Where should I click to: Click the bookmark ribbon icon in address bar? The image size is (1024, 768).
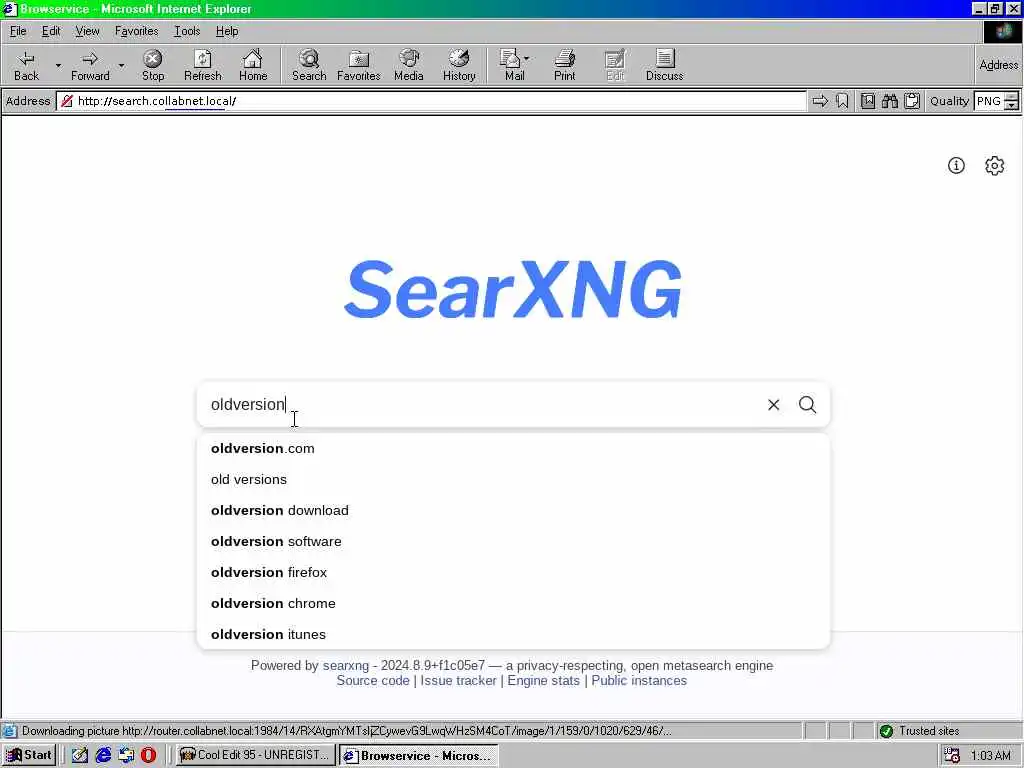point(842,101)
